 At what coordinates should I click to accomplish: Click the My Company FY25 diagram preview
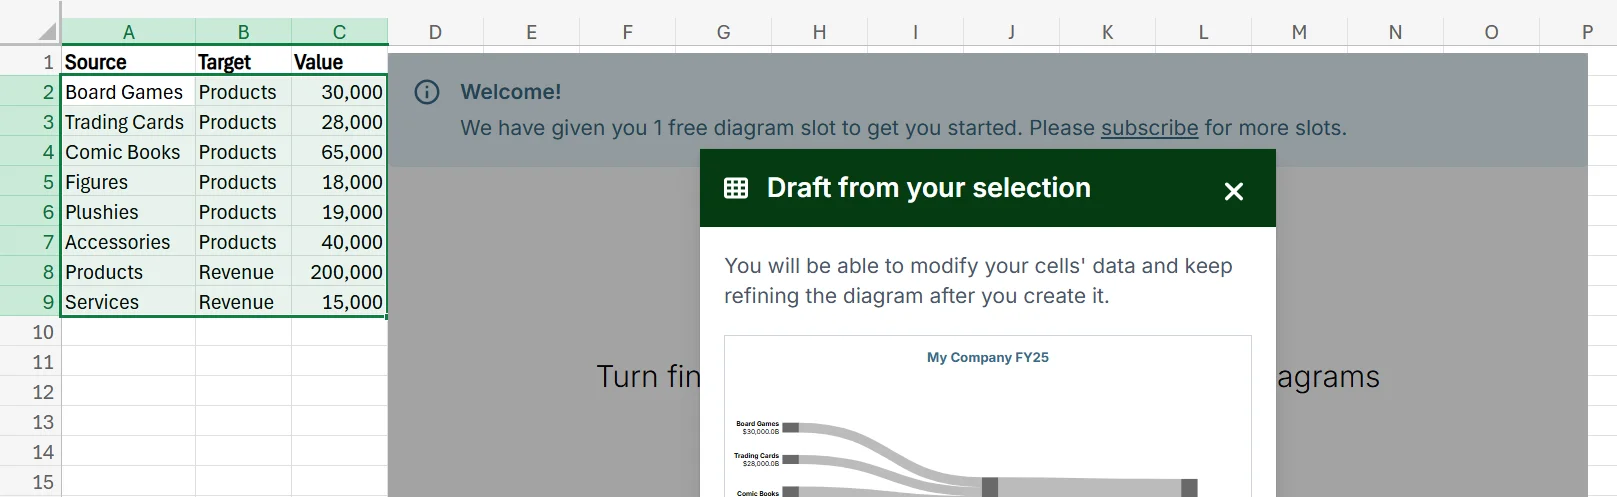point(988,417)
